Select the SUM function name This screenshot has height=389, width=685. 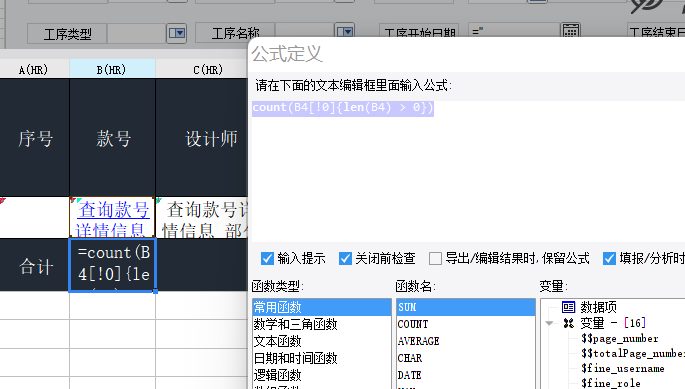click(466, 307)
